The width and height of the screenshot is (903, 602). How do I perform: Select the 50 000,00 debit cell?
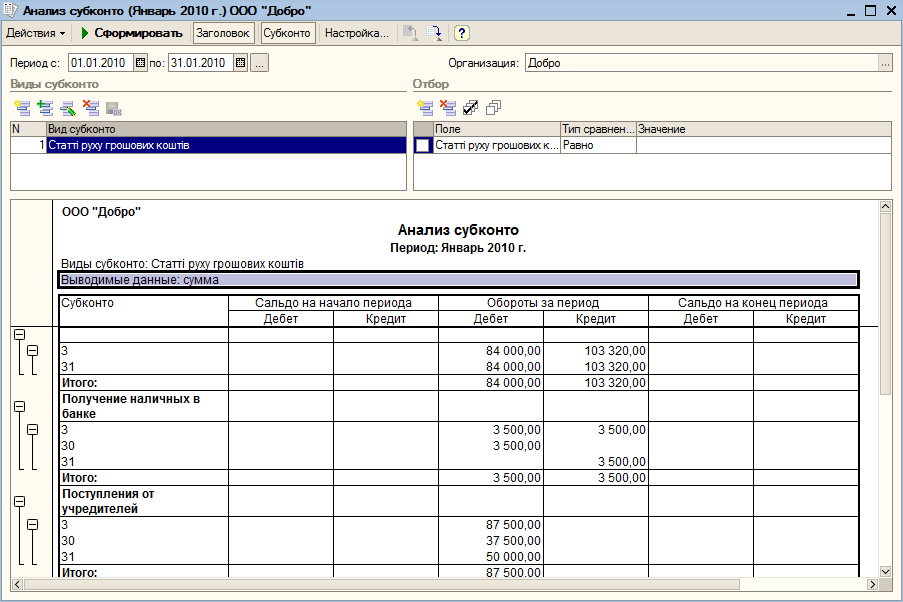coord(491,556)
